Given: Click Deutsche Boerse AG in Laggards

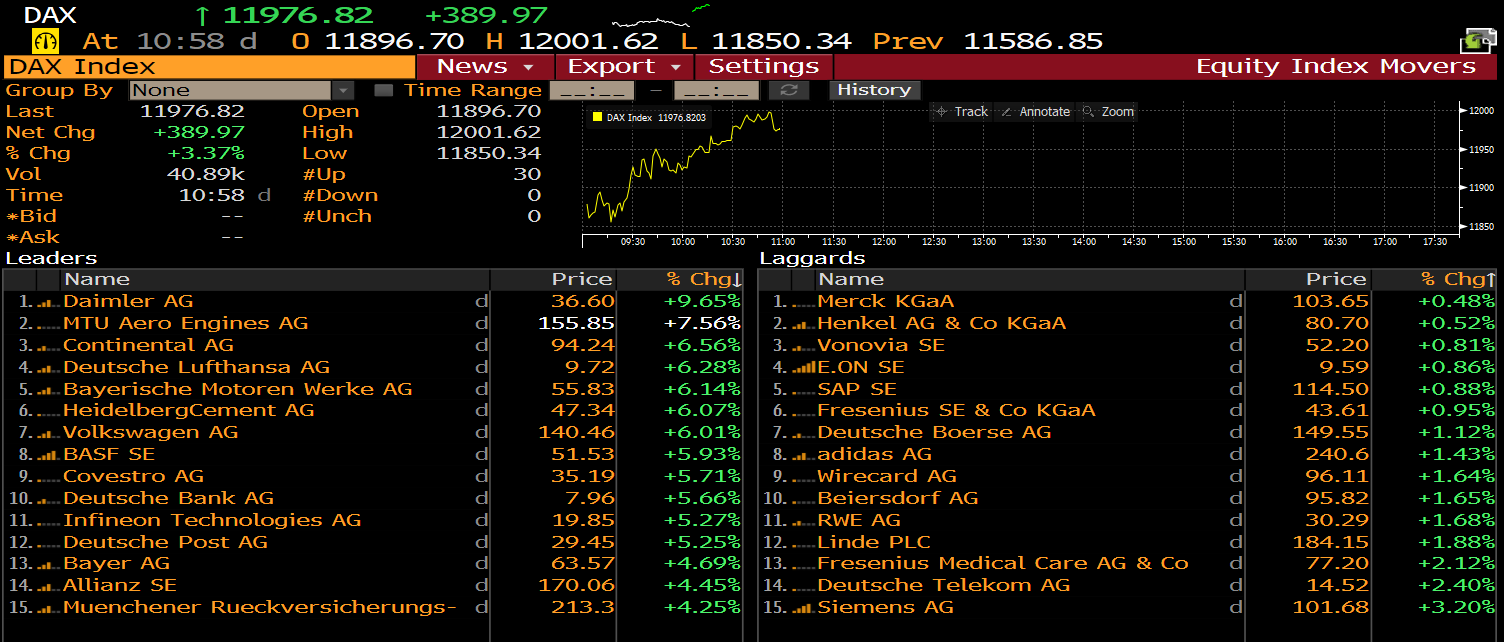Looking at the screenshot, I should coord(934,433).
